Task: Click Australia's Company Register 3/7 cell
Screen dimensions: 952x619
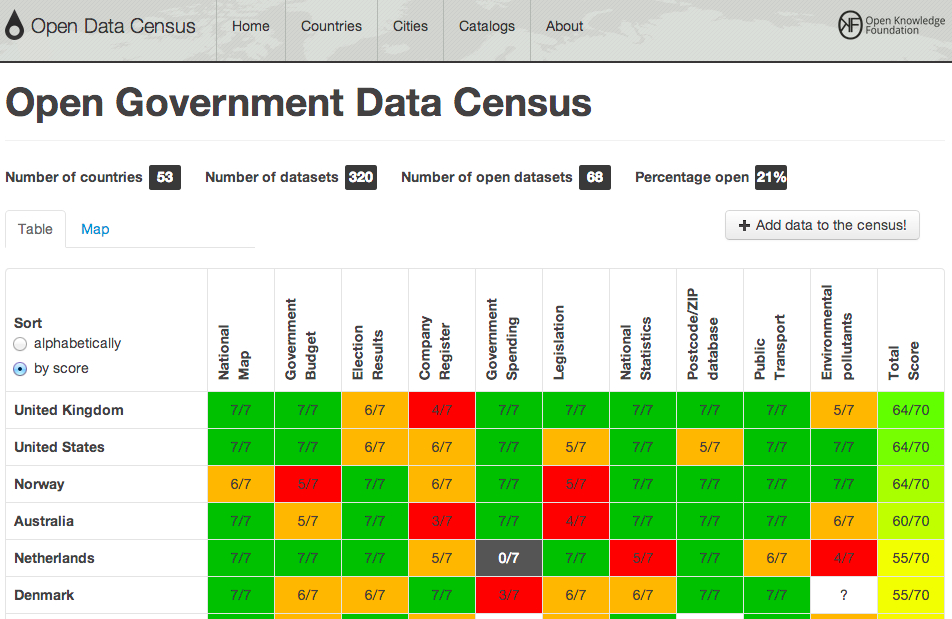Action: pyautogui.click(x=442, y=521)
